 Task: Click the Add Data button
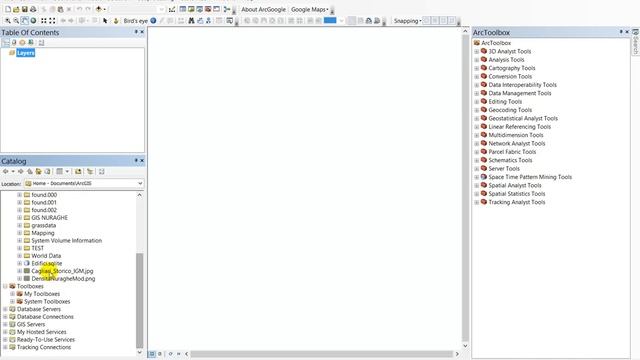(x=98, y=9)
